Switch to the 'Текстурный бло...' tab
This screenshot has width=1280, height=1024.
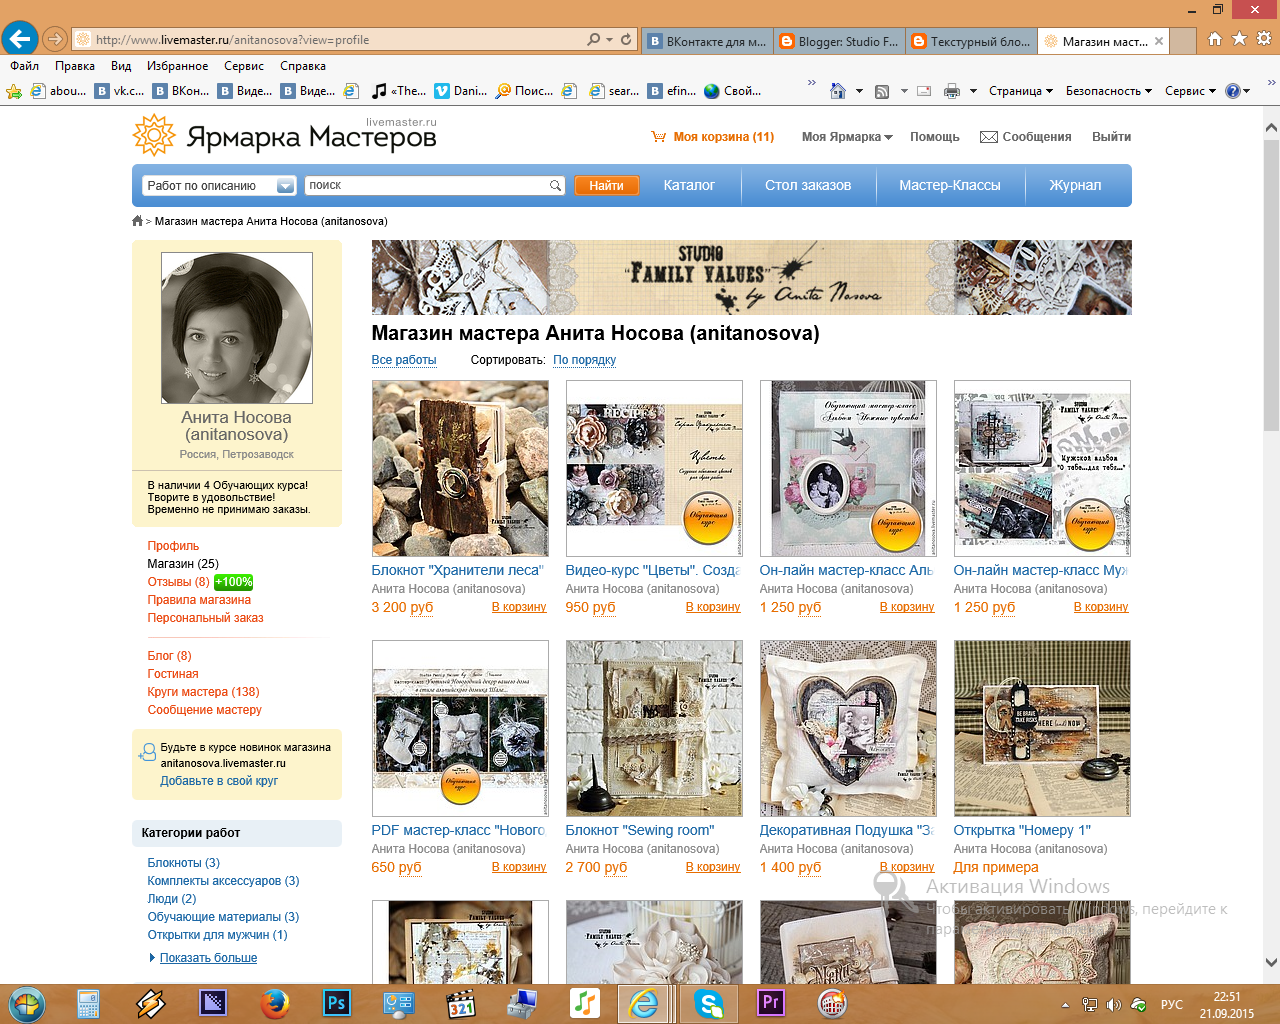pos(970,41)
